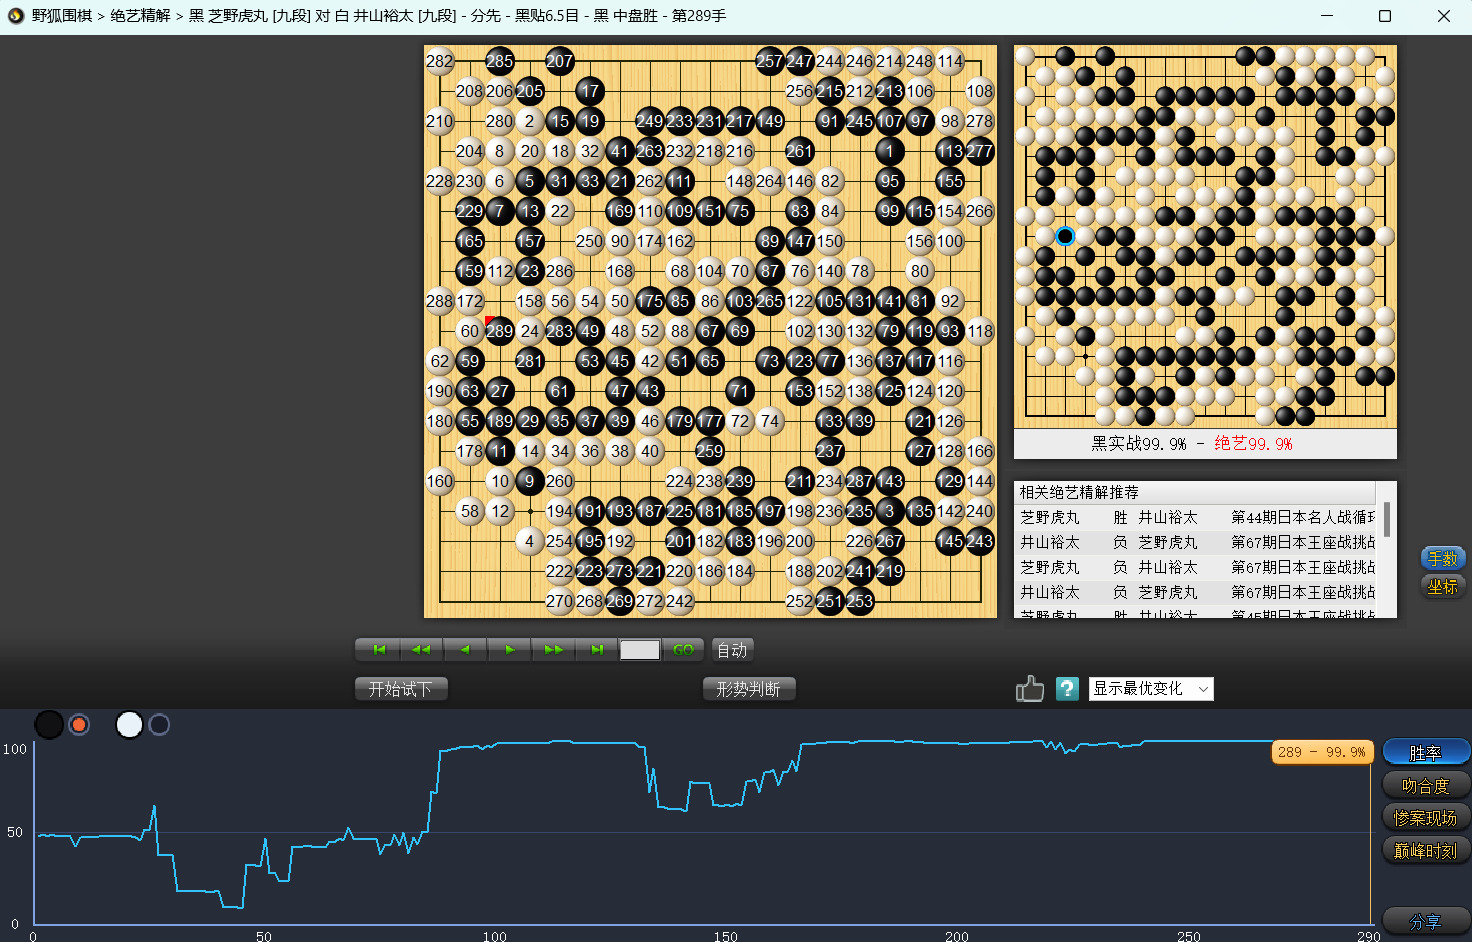Click the 开始试下 button

[x=400, y=689]
